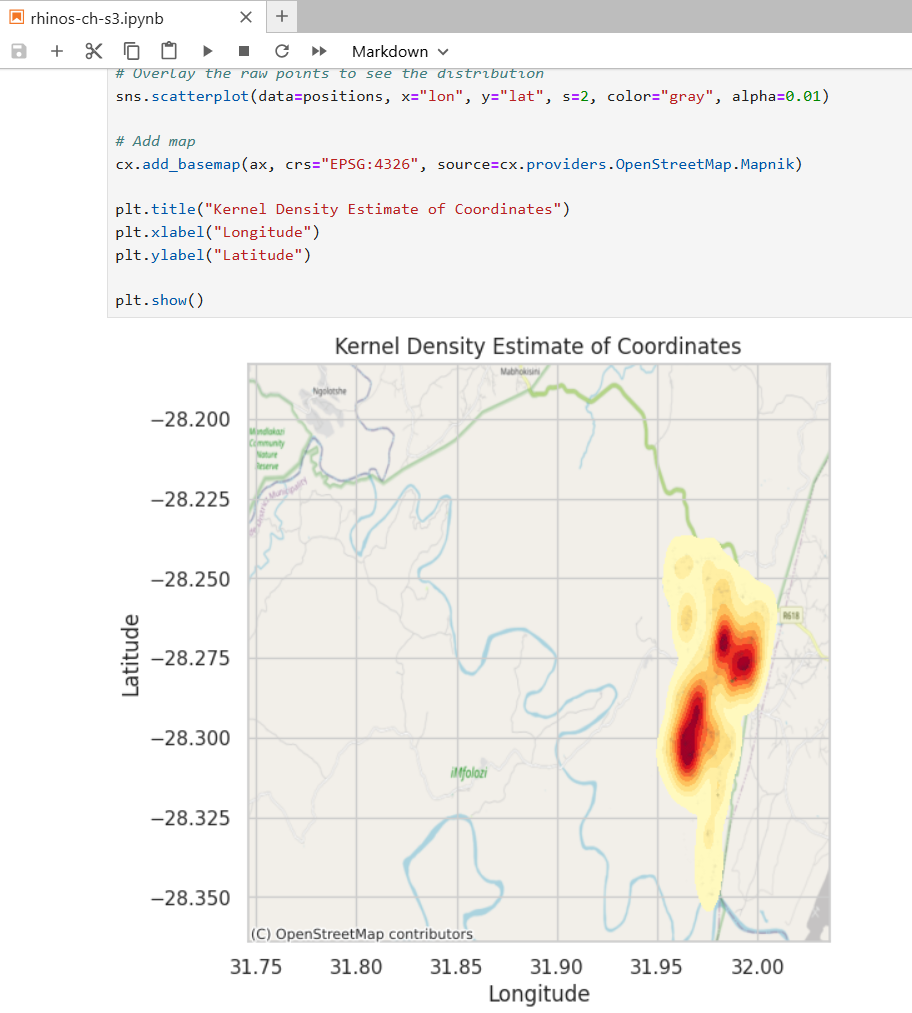Cut the selected cell with scissors icon
This screenshot has width=912, height=1013.
click(x=93, y=51)
